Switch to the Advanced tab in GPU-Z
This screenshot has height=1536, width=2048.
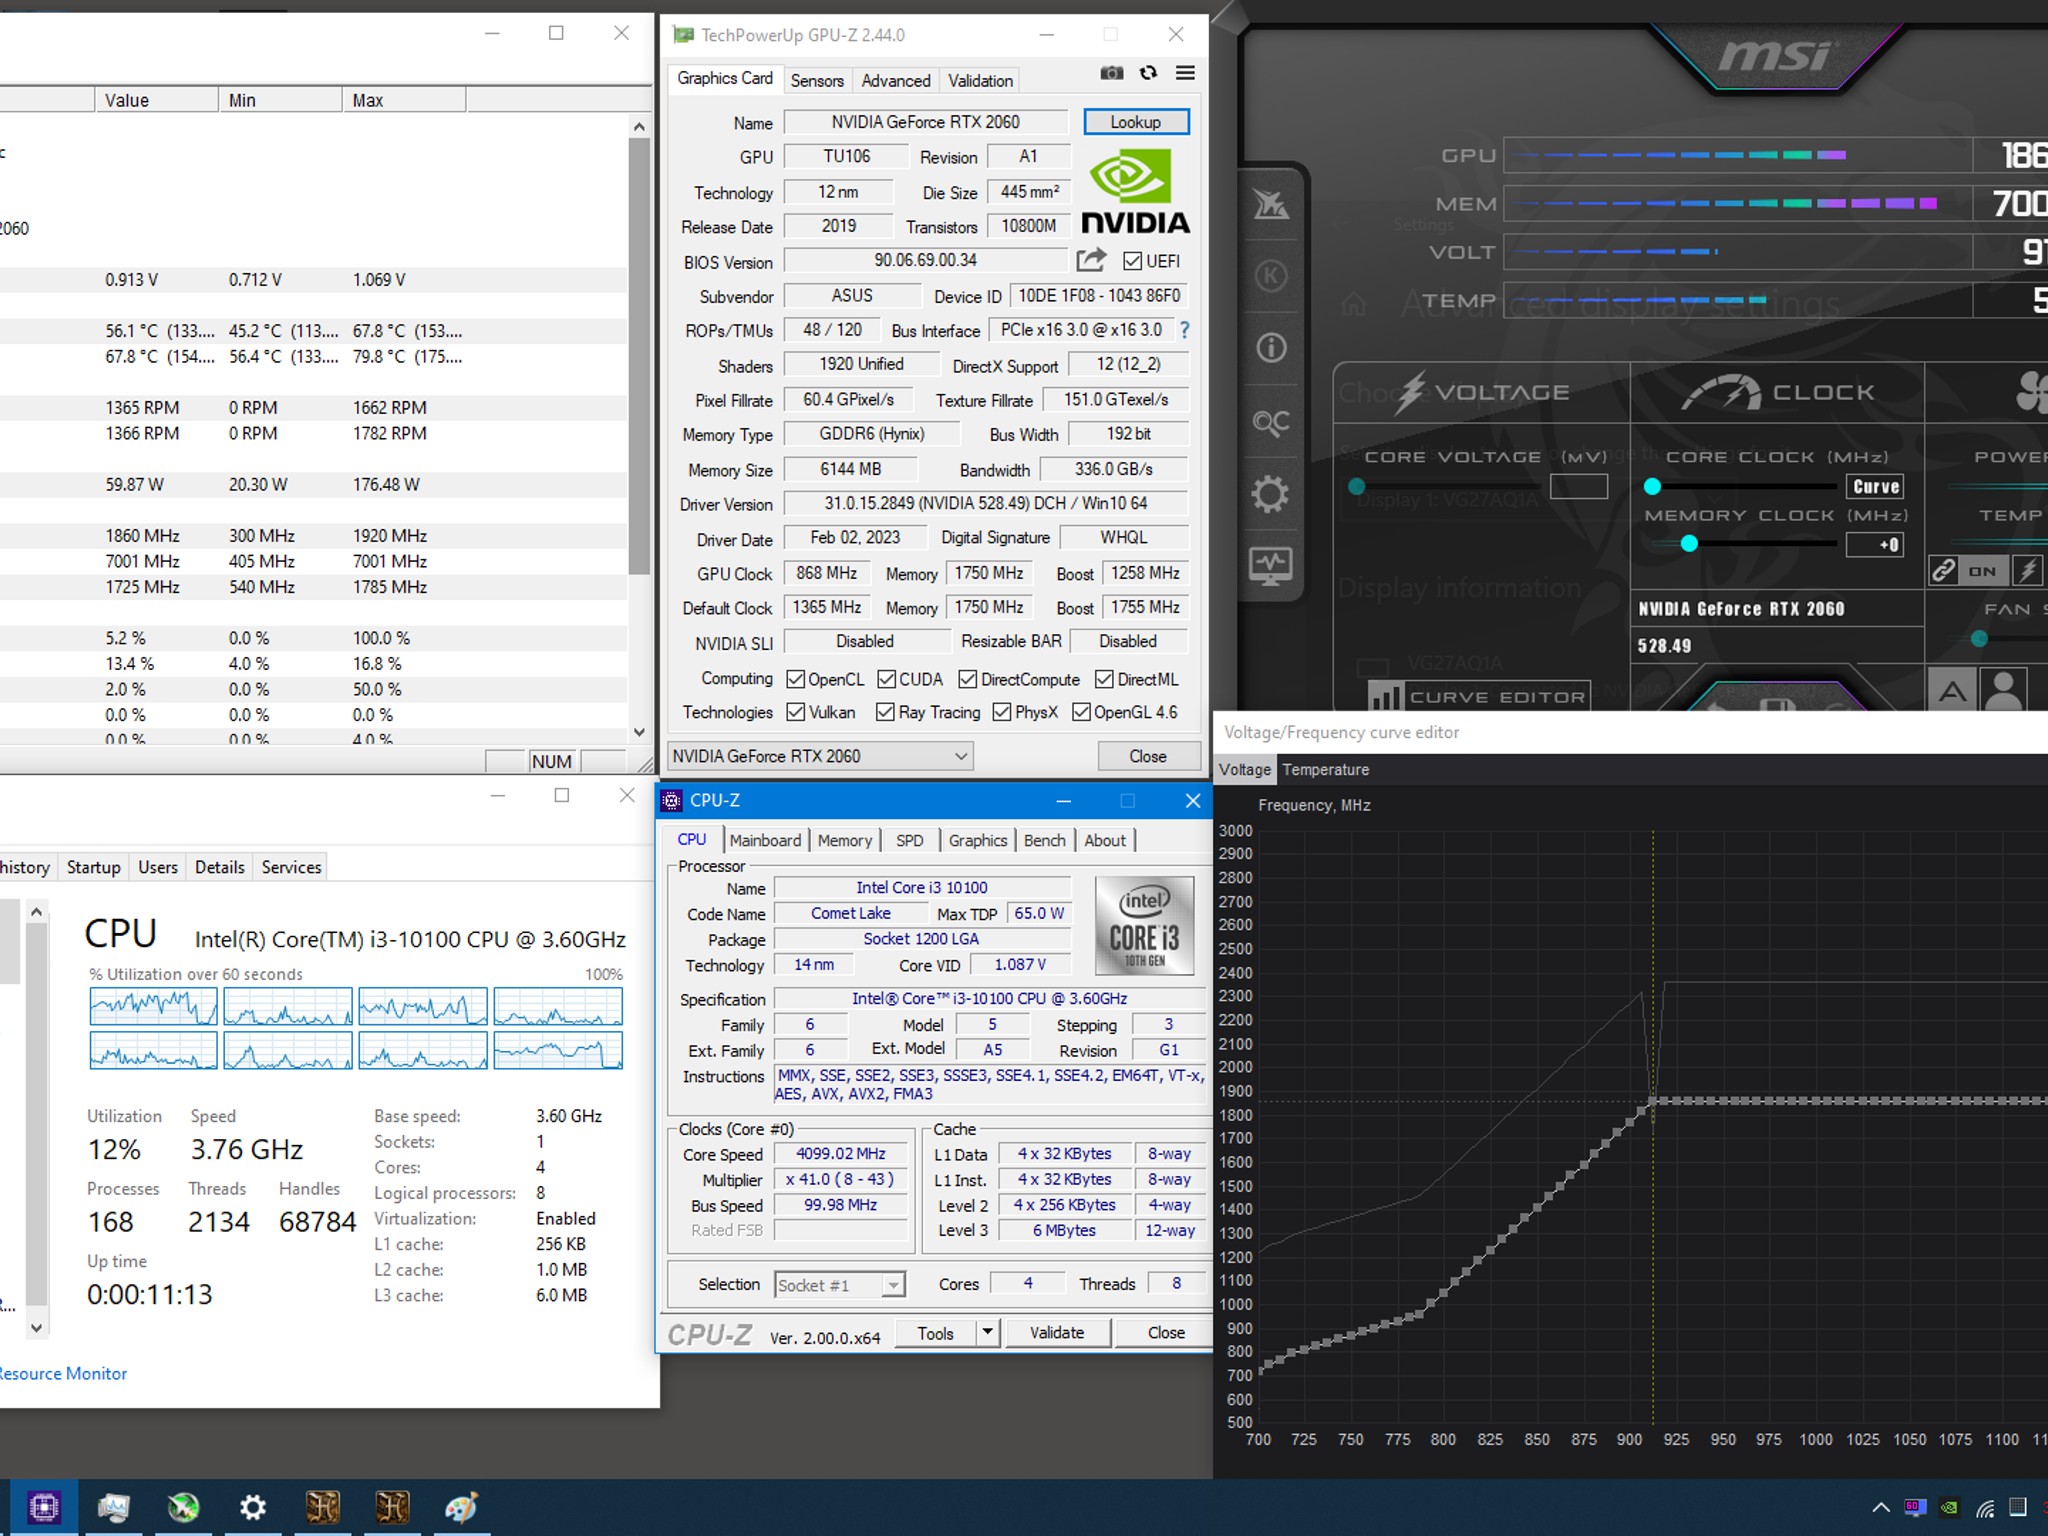[896, 81]
